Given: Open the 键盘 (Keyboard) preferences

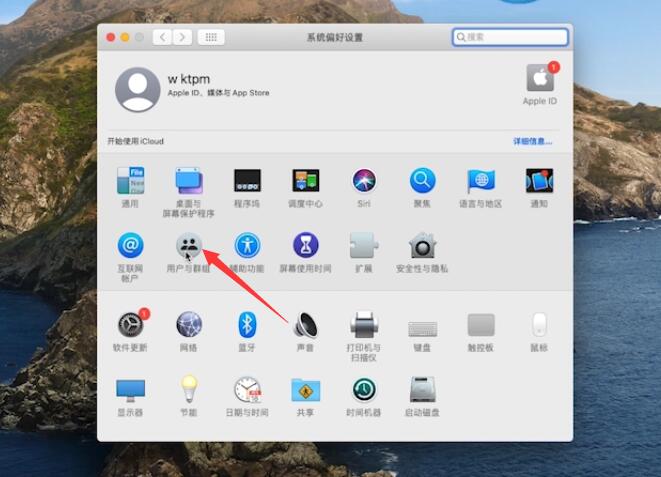Looking at the screenshot, I should 422,328.
